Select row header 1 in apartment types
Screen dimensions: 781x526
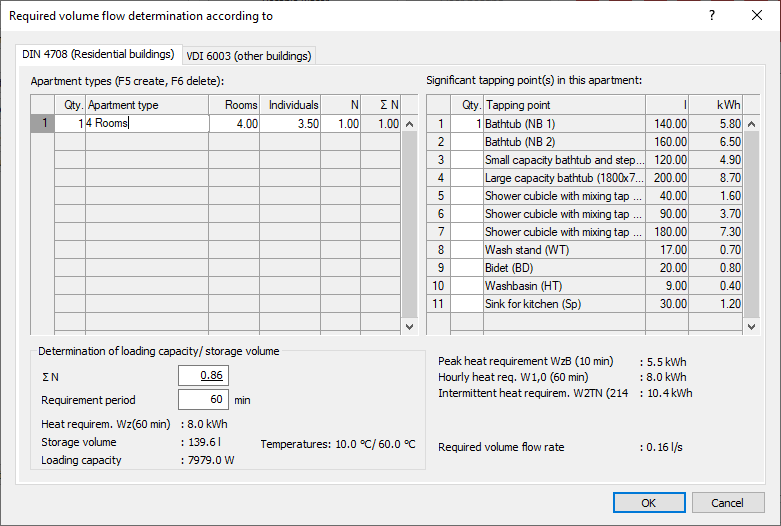click(43, 123)
